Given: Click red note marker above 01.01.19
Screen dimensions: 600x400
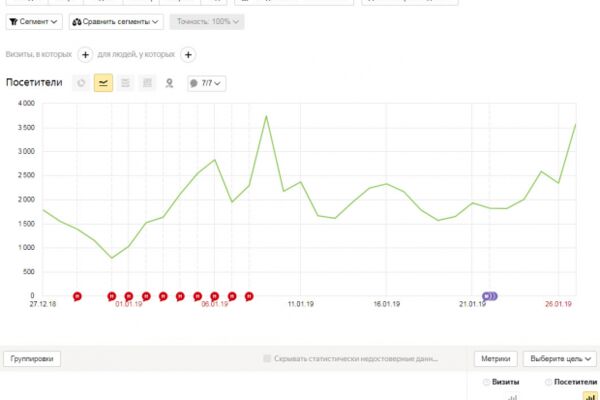Looking at the screenshot, I should pos(129,296).
